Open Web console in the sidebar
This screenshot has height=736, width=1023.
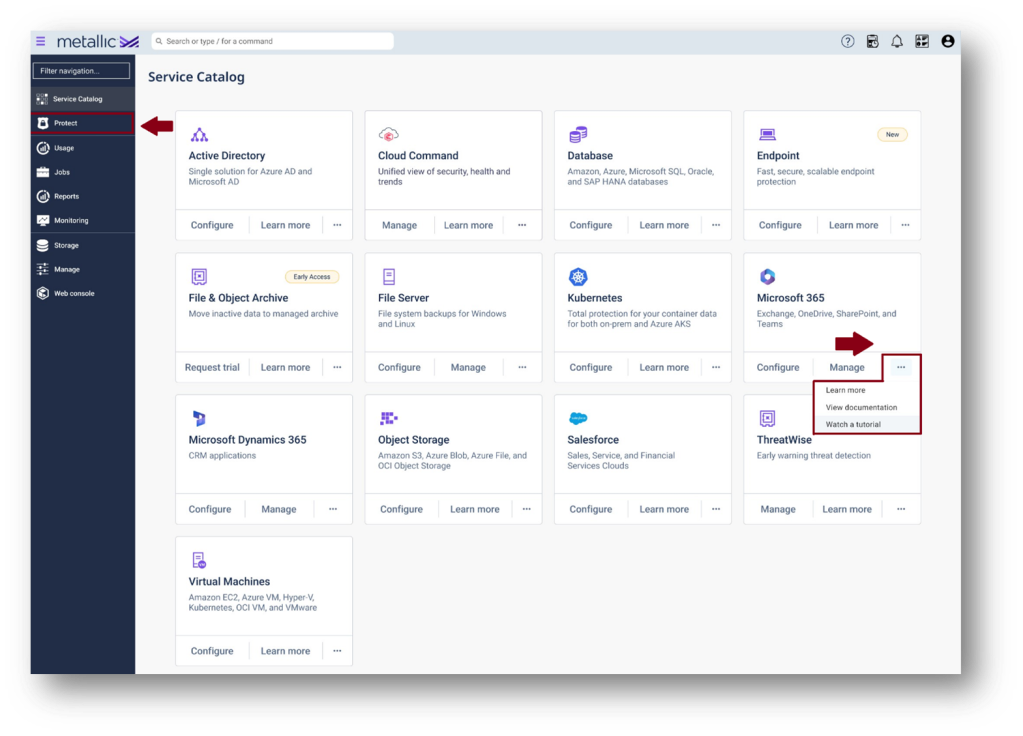[83, 294]
